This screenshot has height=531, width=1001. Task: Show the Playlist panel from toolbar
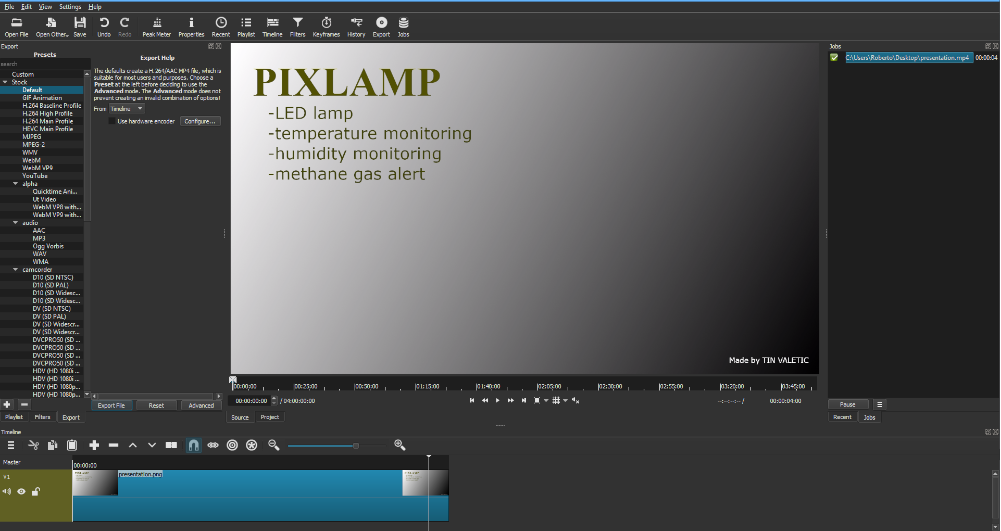246,27
